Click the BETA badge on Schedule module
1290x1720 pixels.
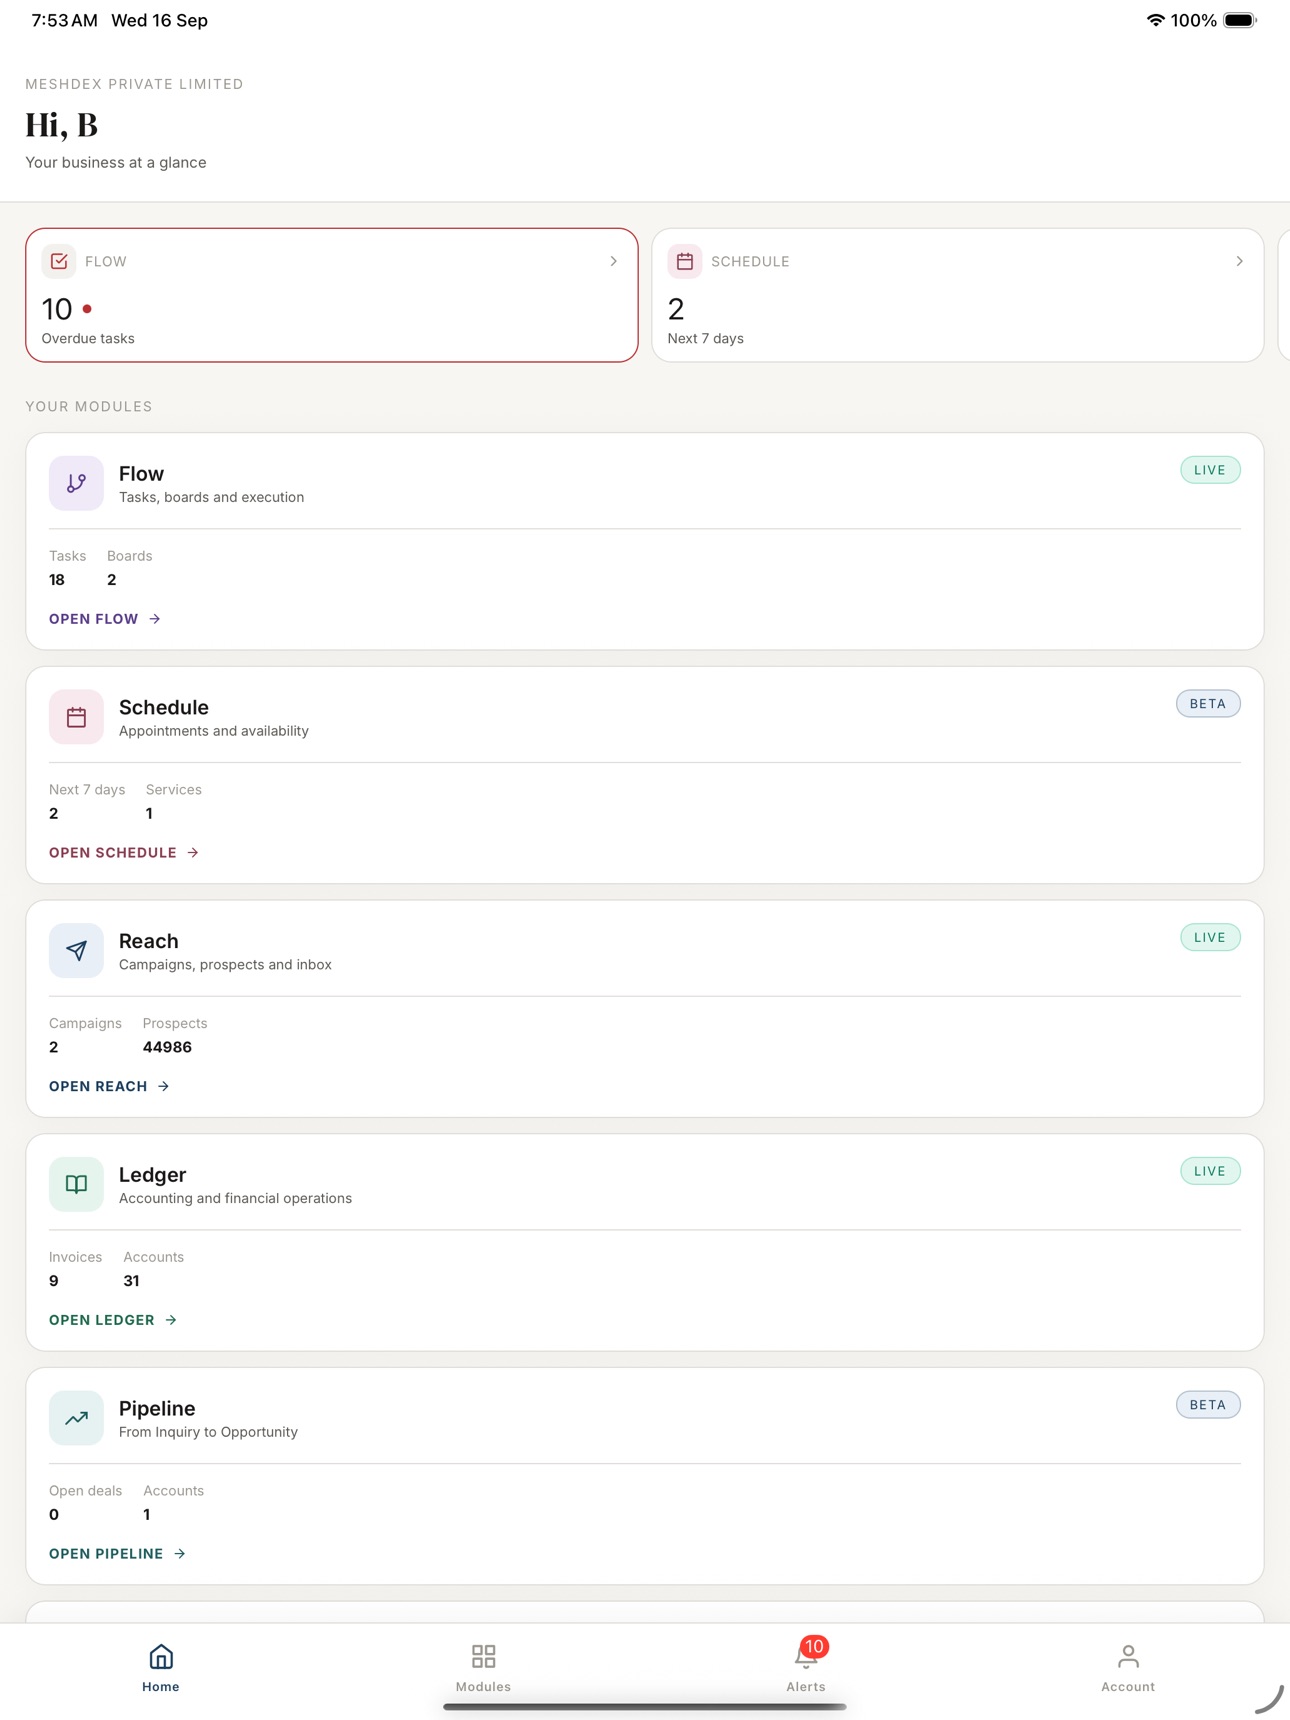point(1208,704)
